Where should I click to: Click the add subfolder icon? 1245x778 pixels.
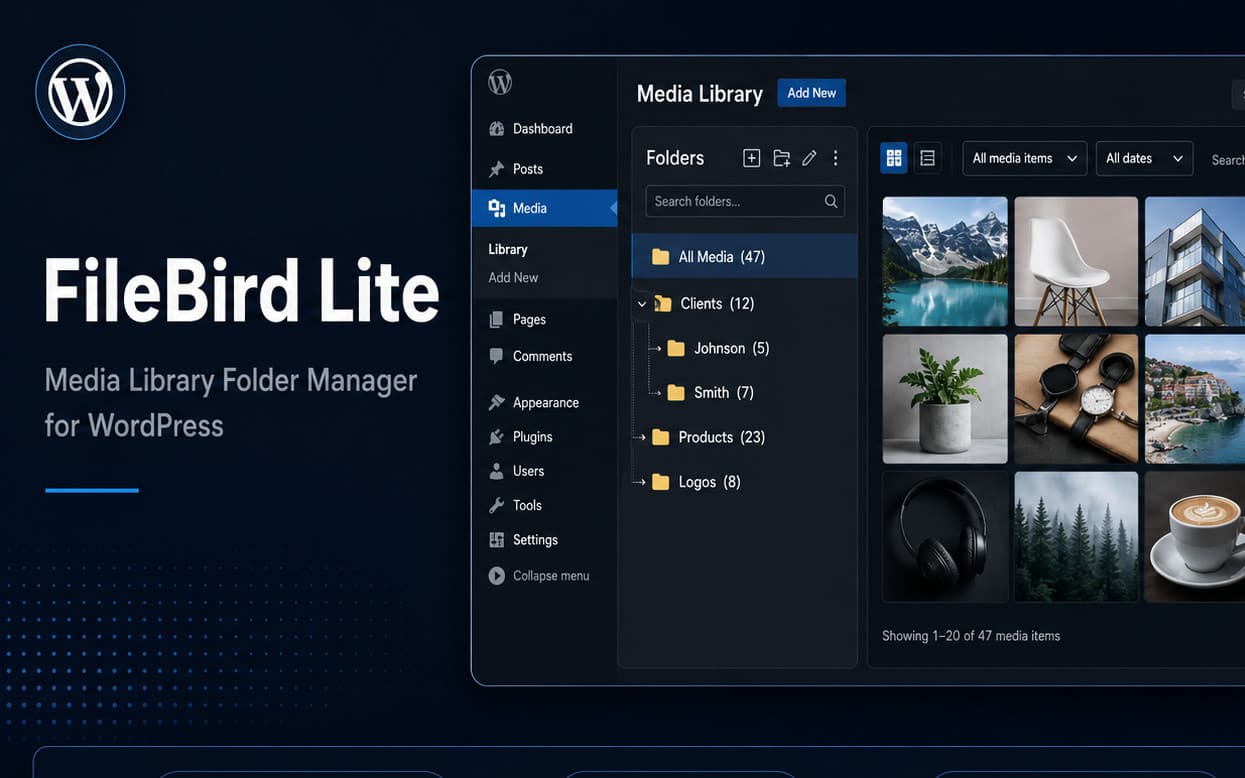point(781,158)
